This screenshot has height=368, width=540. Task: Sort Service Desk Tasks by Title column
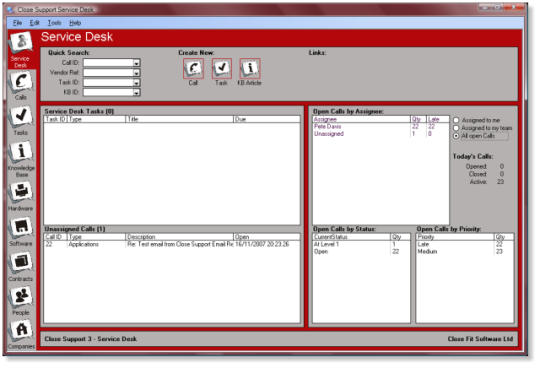179,119
